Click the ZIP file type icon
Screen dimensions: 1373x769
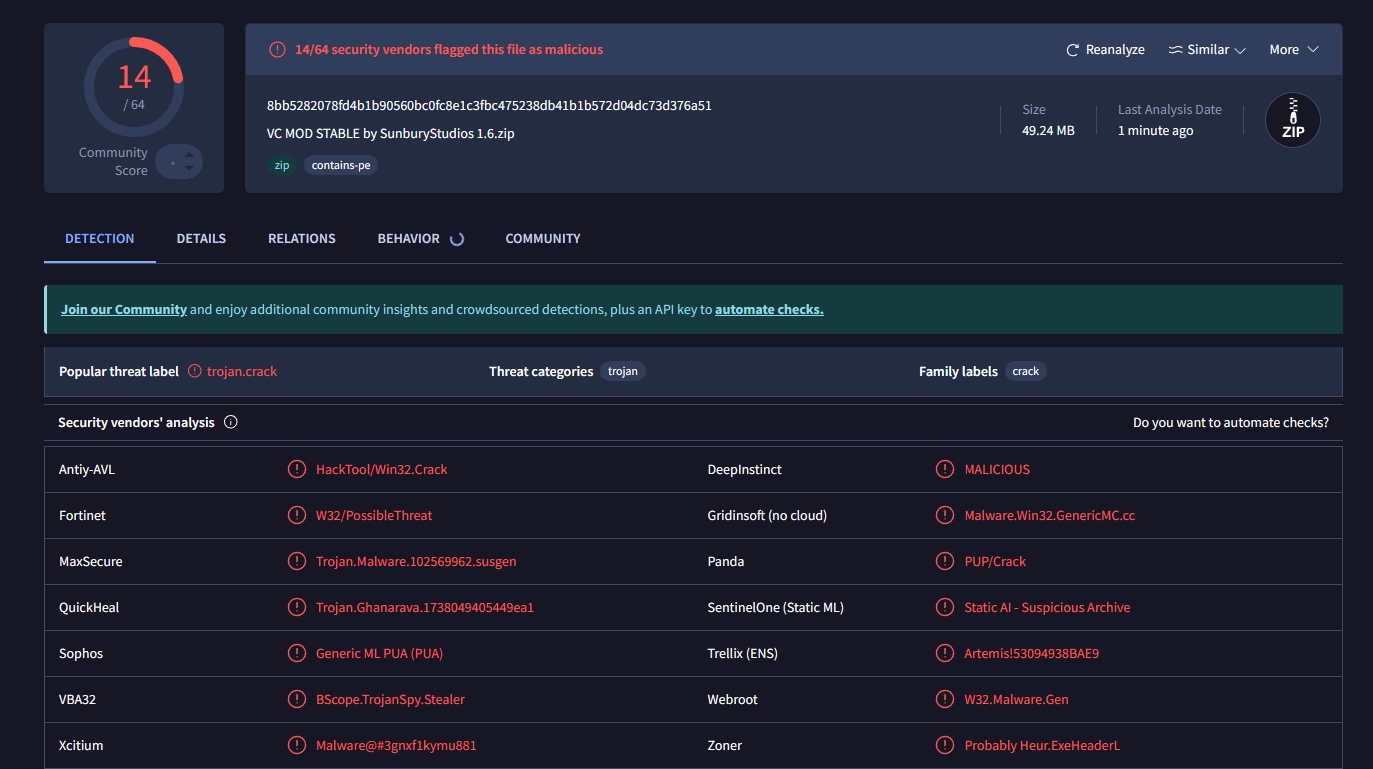(1293, 120)
